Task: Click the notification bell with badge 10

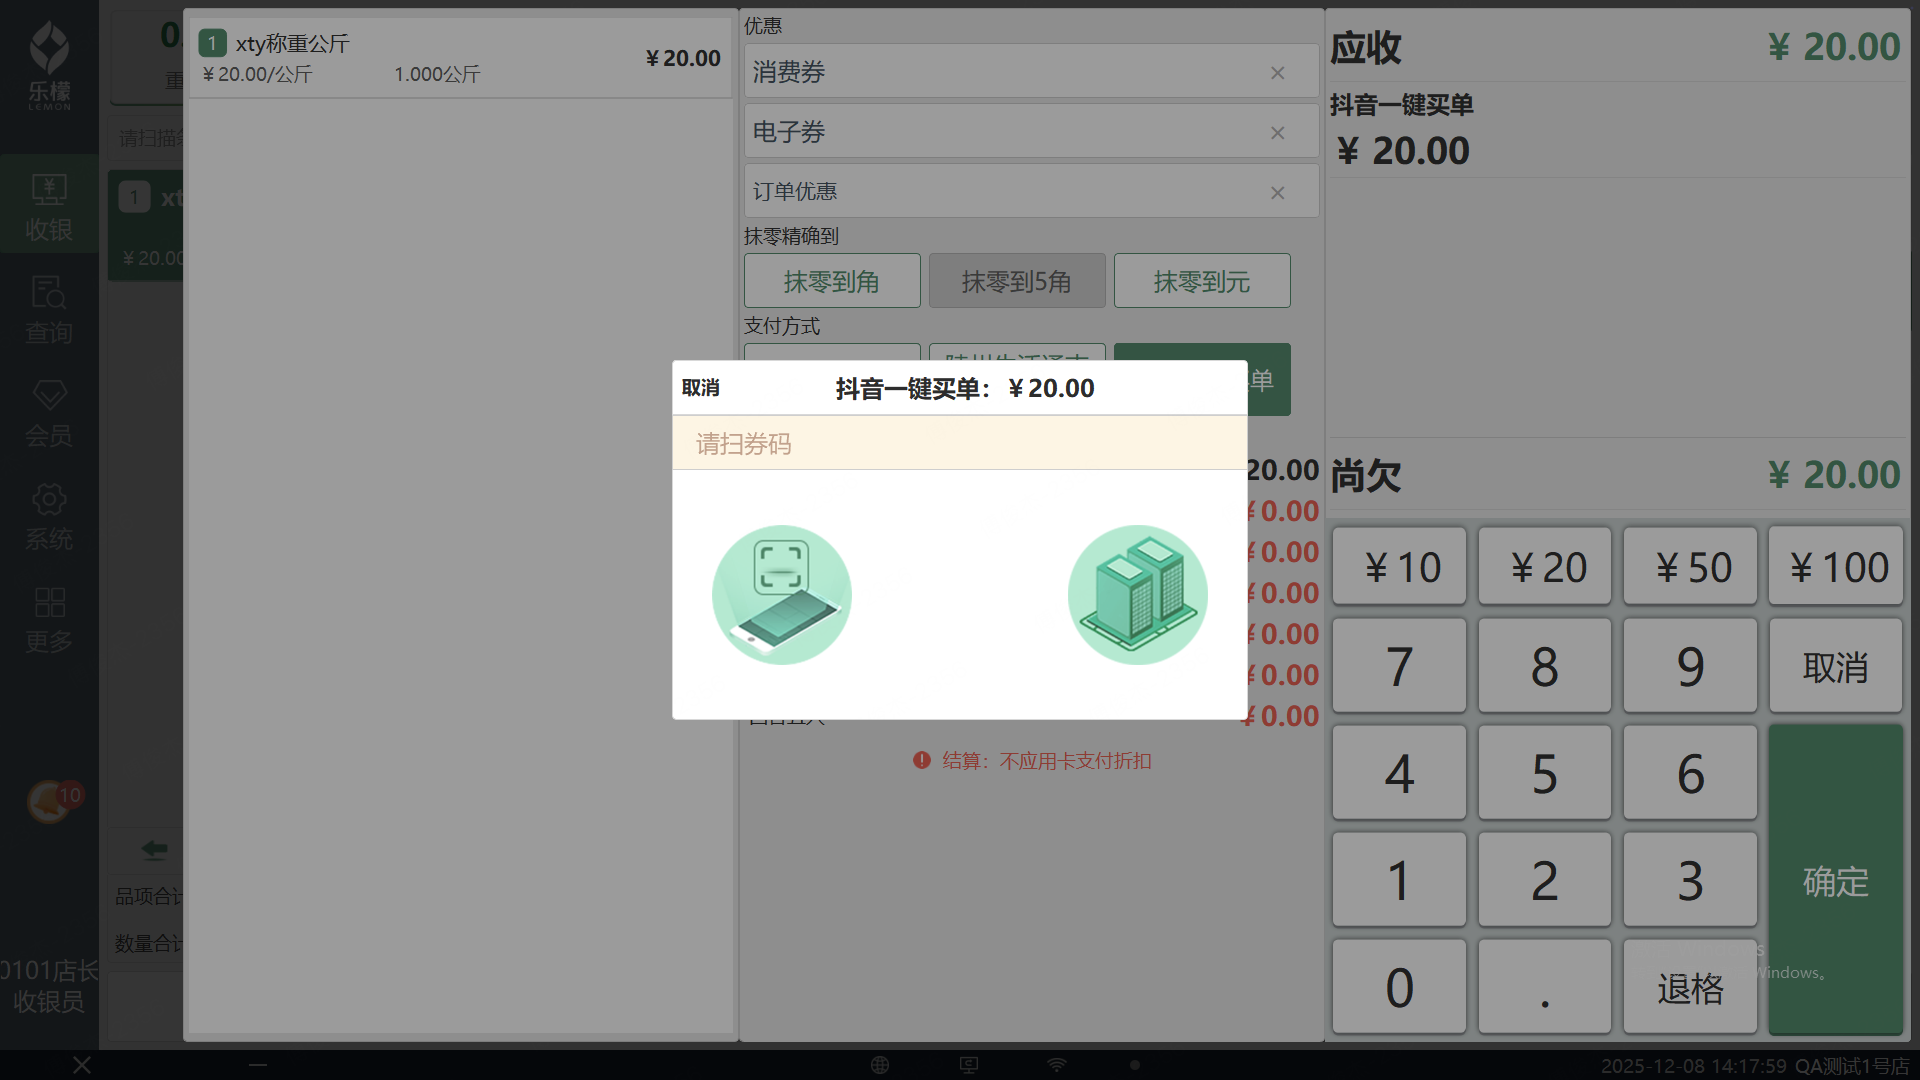Action: 50,801
